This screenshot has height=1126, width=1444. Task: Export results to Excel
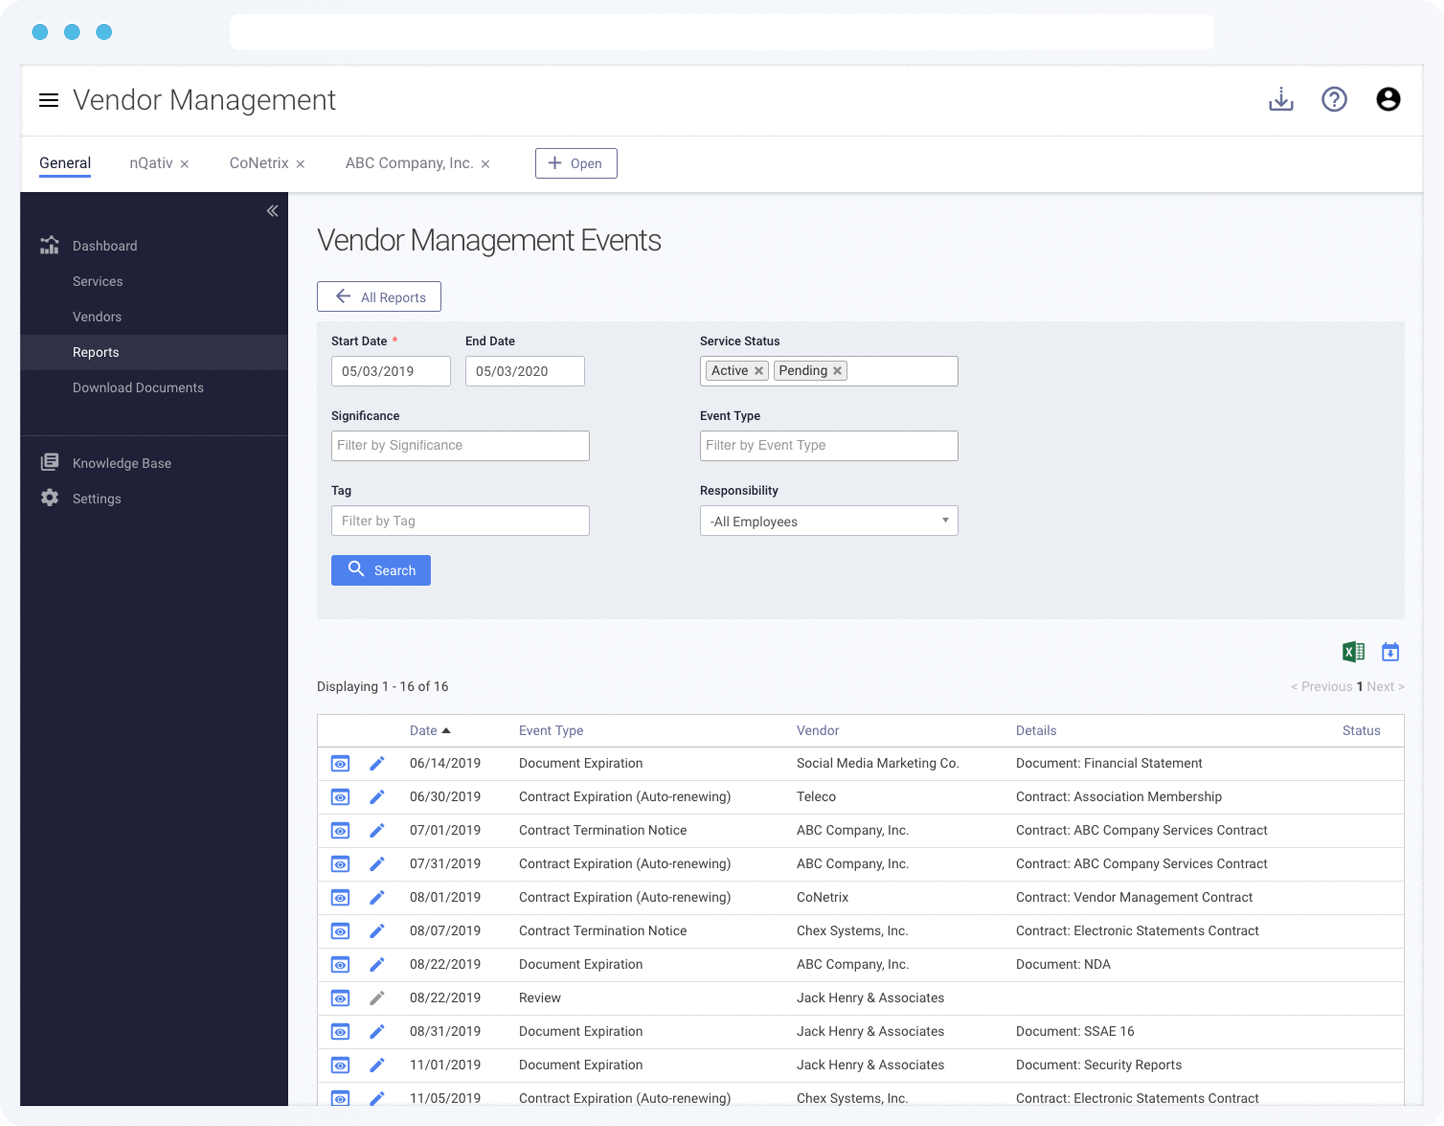[x=1353, y=652]
